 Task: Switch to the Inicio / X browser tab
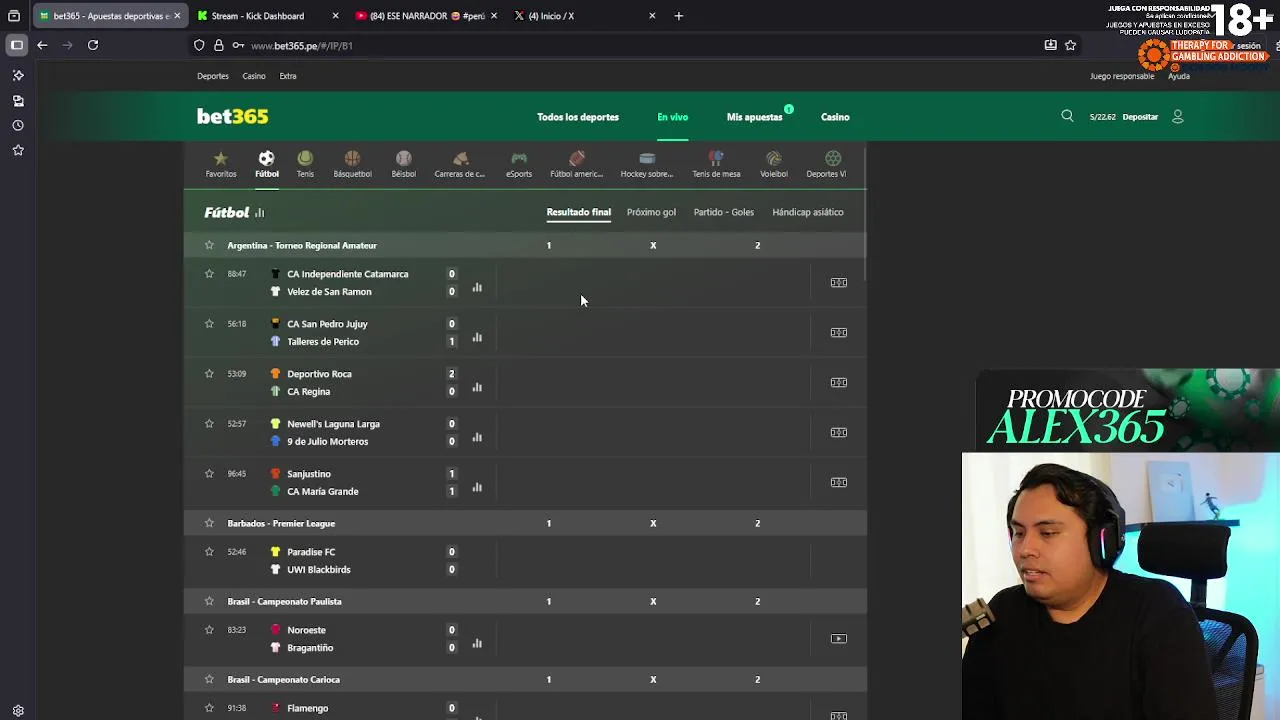[x=586, y=16]
